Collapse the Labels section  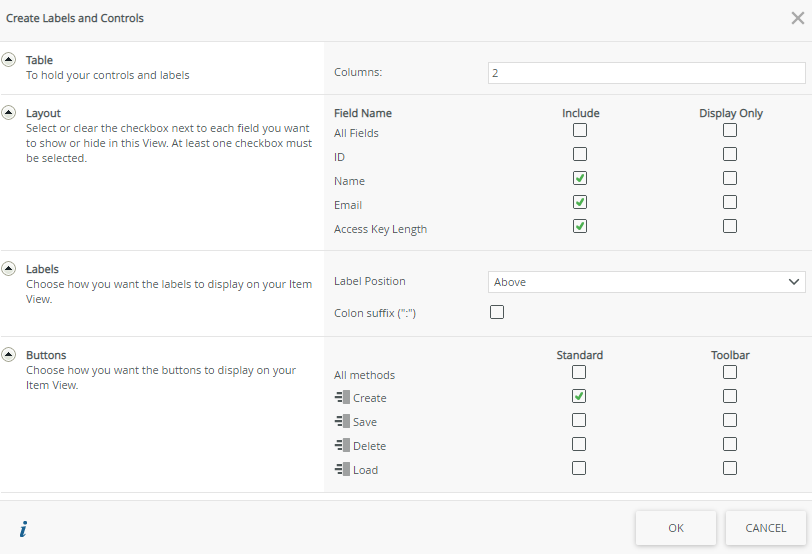tap(10, 269)
